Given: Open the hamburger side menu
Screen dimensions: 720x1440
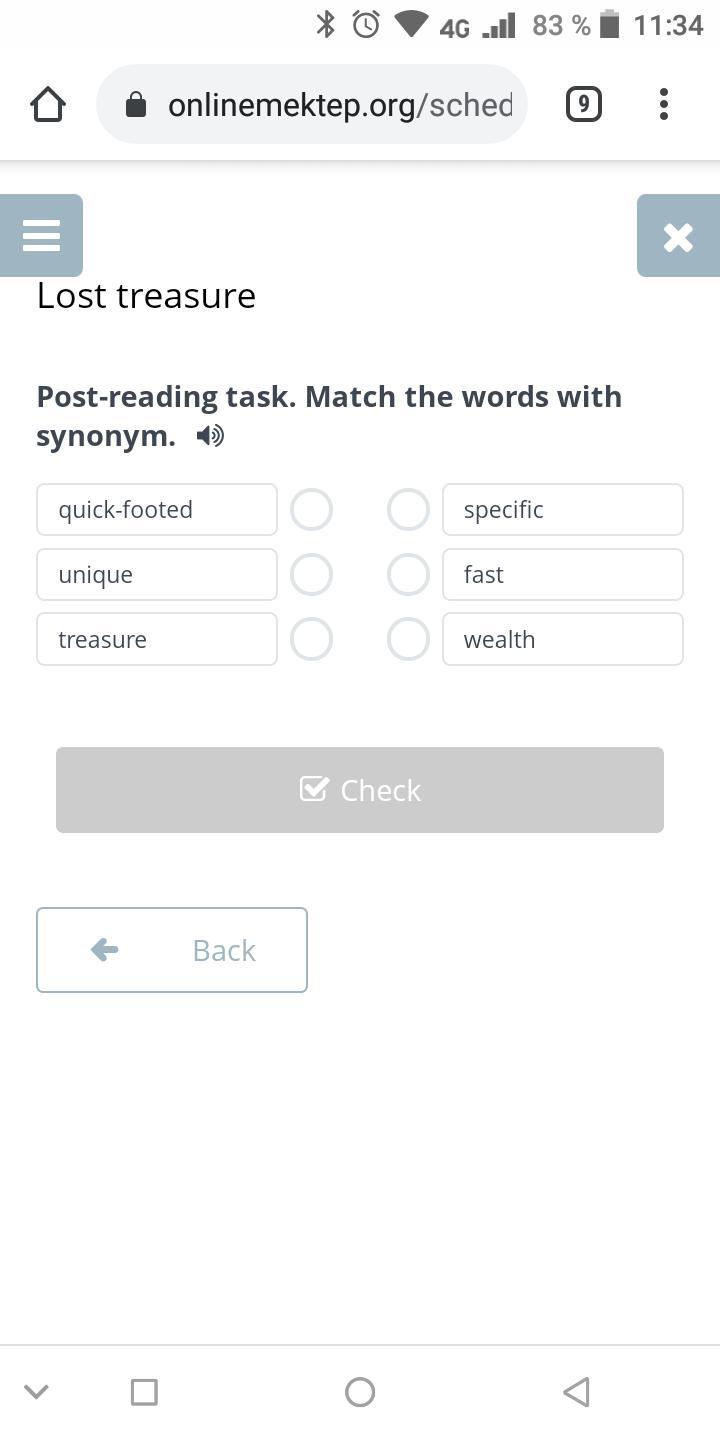Looking at the screenshot, I should [x=41, y=236].
